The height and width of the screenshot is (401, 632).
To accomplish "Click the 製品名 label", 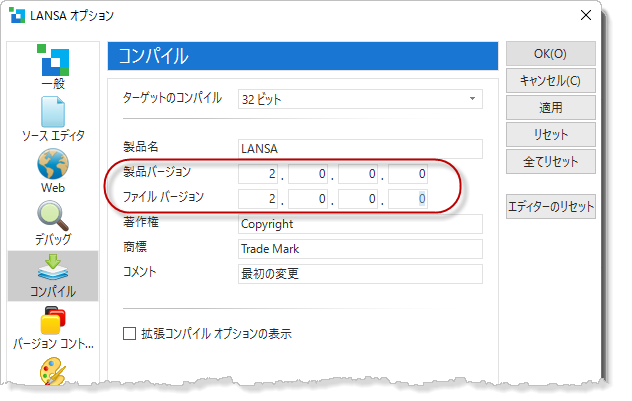I will (141, 147).
